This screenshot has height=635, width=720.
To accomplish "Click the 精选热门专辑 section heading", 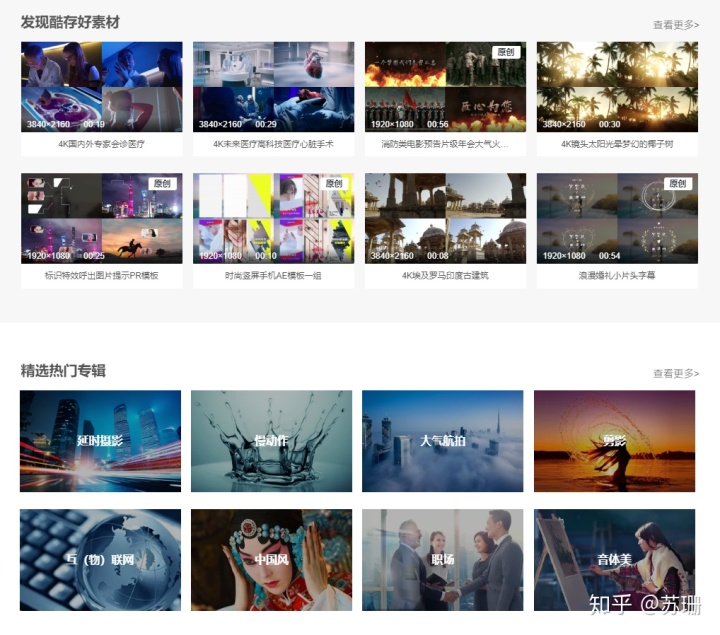I will (63, 371).
